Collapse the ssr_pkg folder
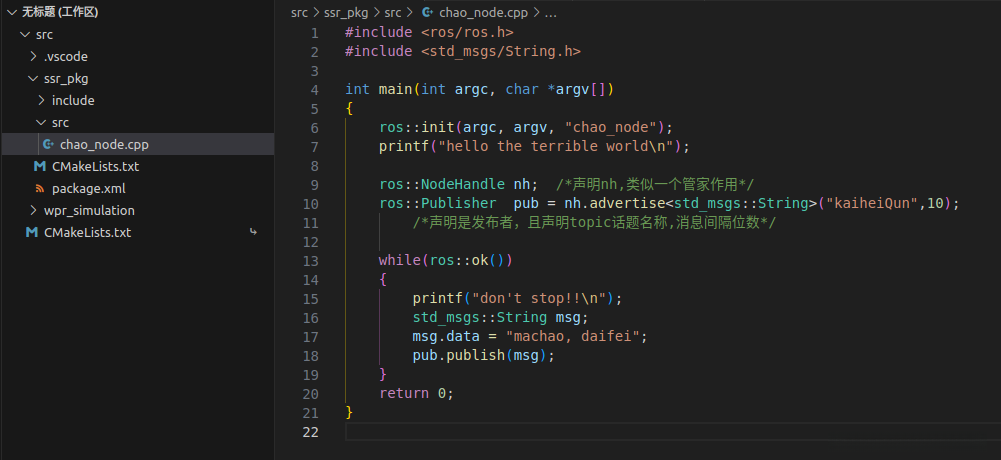 click(x=33, y=79)
